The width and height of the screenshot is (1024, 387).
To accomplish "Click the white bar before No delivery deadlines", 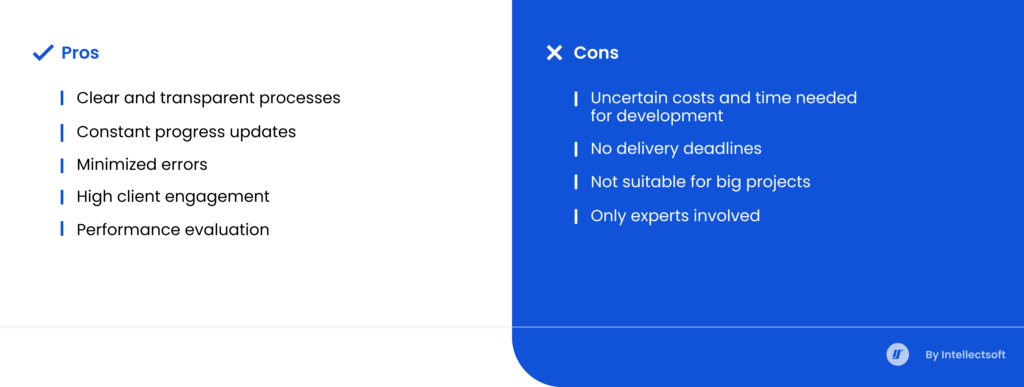I will click(576, 149).
